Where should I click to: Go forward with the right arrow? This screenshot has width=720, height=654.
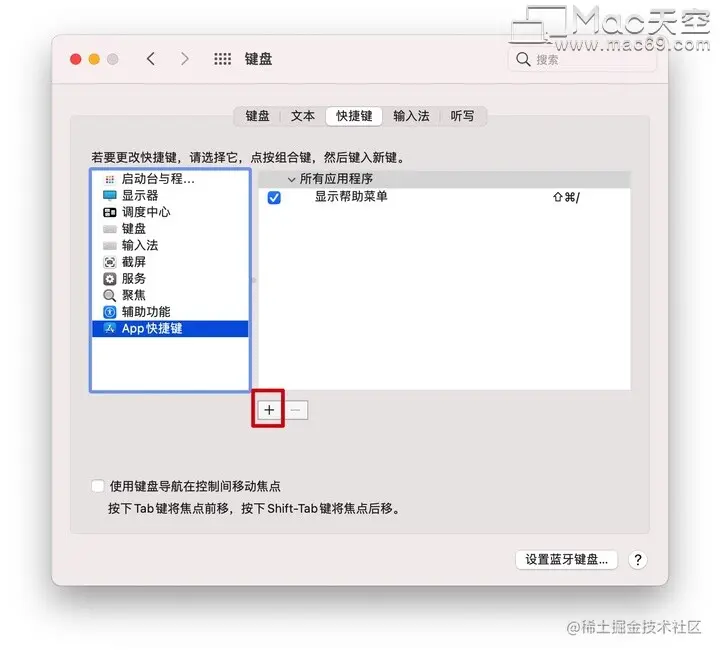[x=185, y=59]
